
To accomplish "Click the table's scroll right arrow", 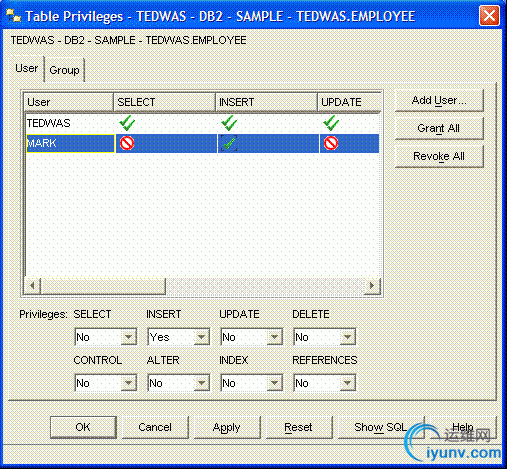I will pyautogui.click(x=372, y=286).
